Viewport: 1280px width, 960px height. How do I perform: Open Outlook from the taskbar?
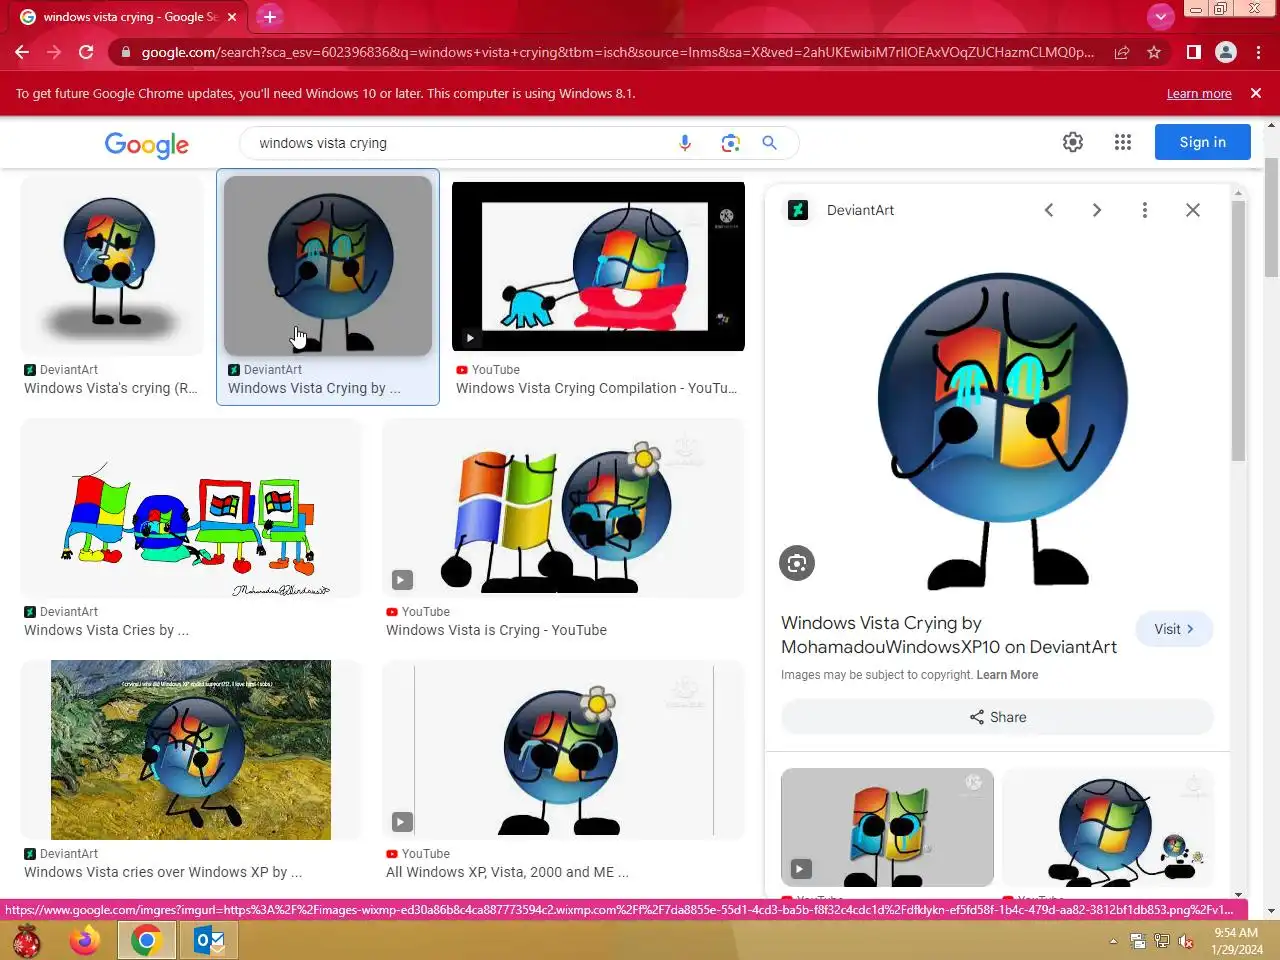click(209, 941)
